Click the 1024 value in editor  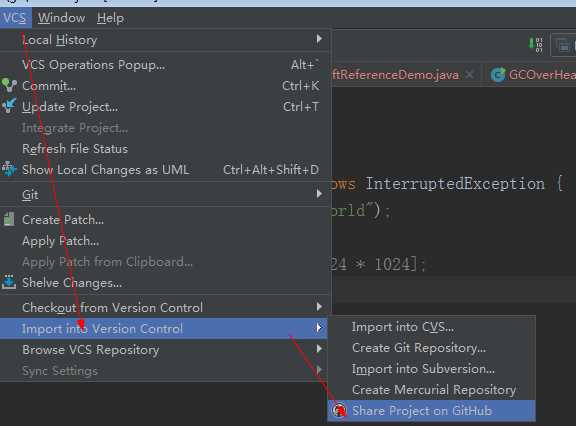pos(392,264)
